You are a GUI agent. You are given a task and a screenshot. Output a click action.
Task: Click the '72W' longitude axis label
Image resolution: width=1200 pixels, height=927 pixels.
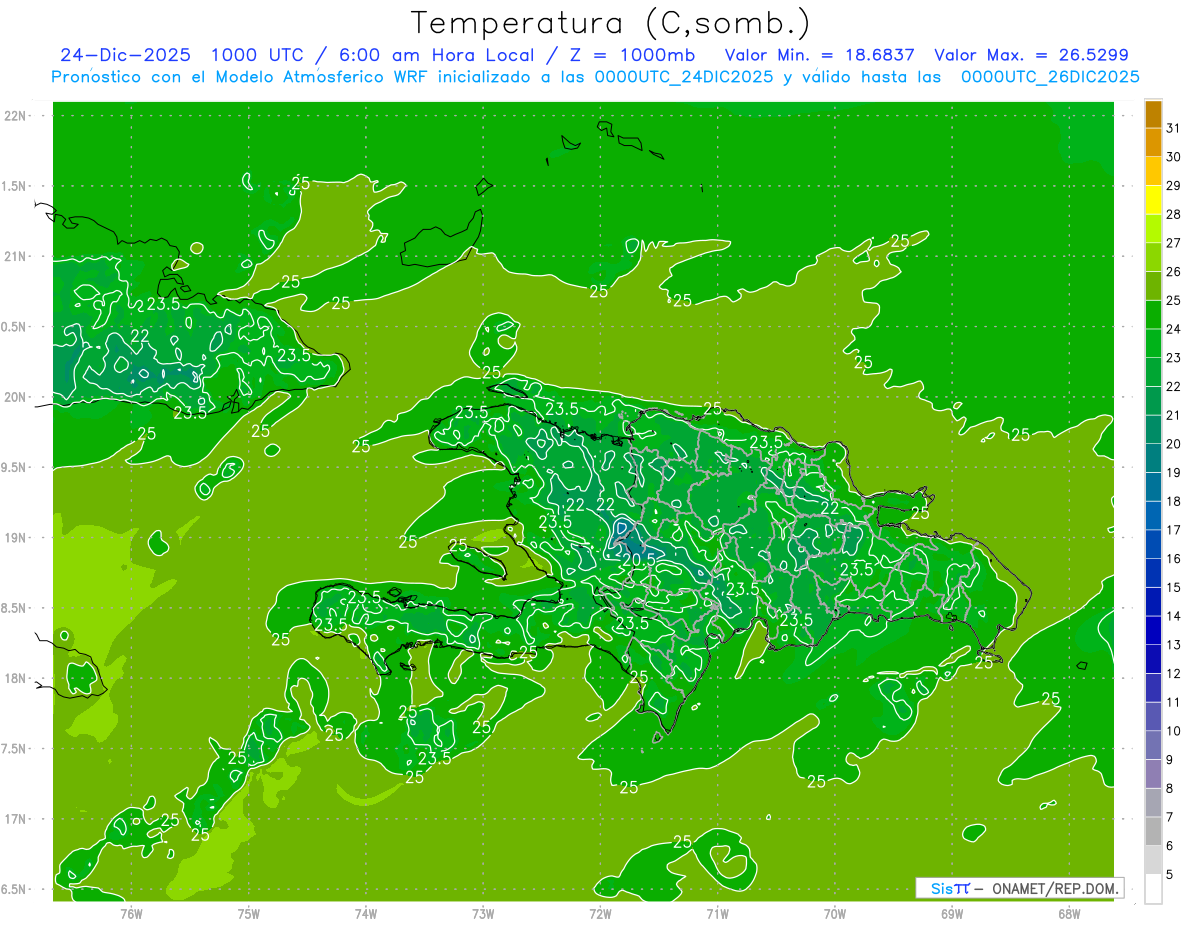pyautogui.click(x=600, y=913)
